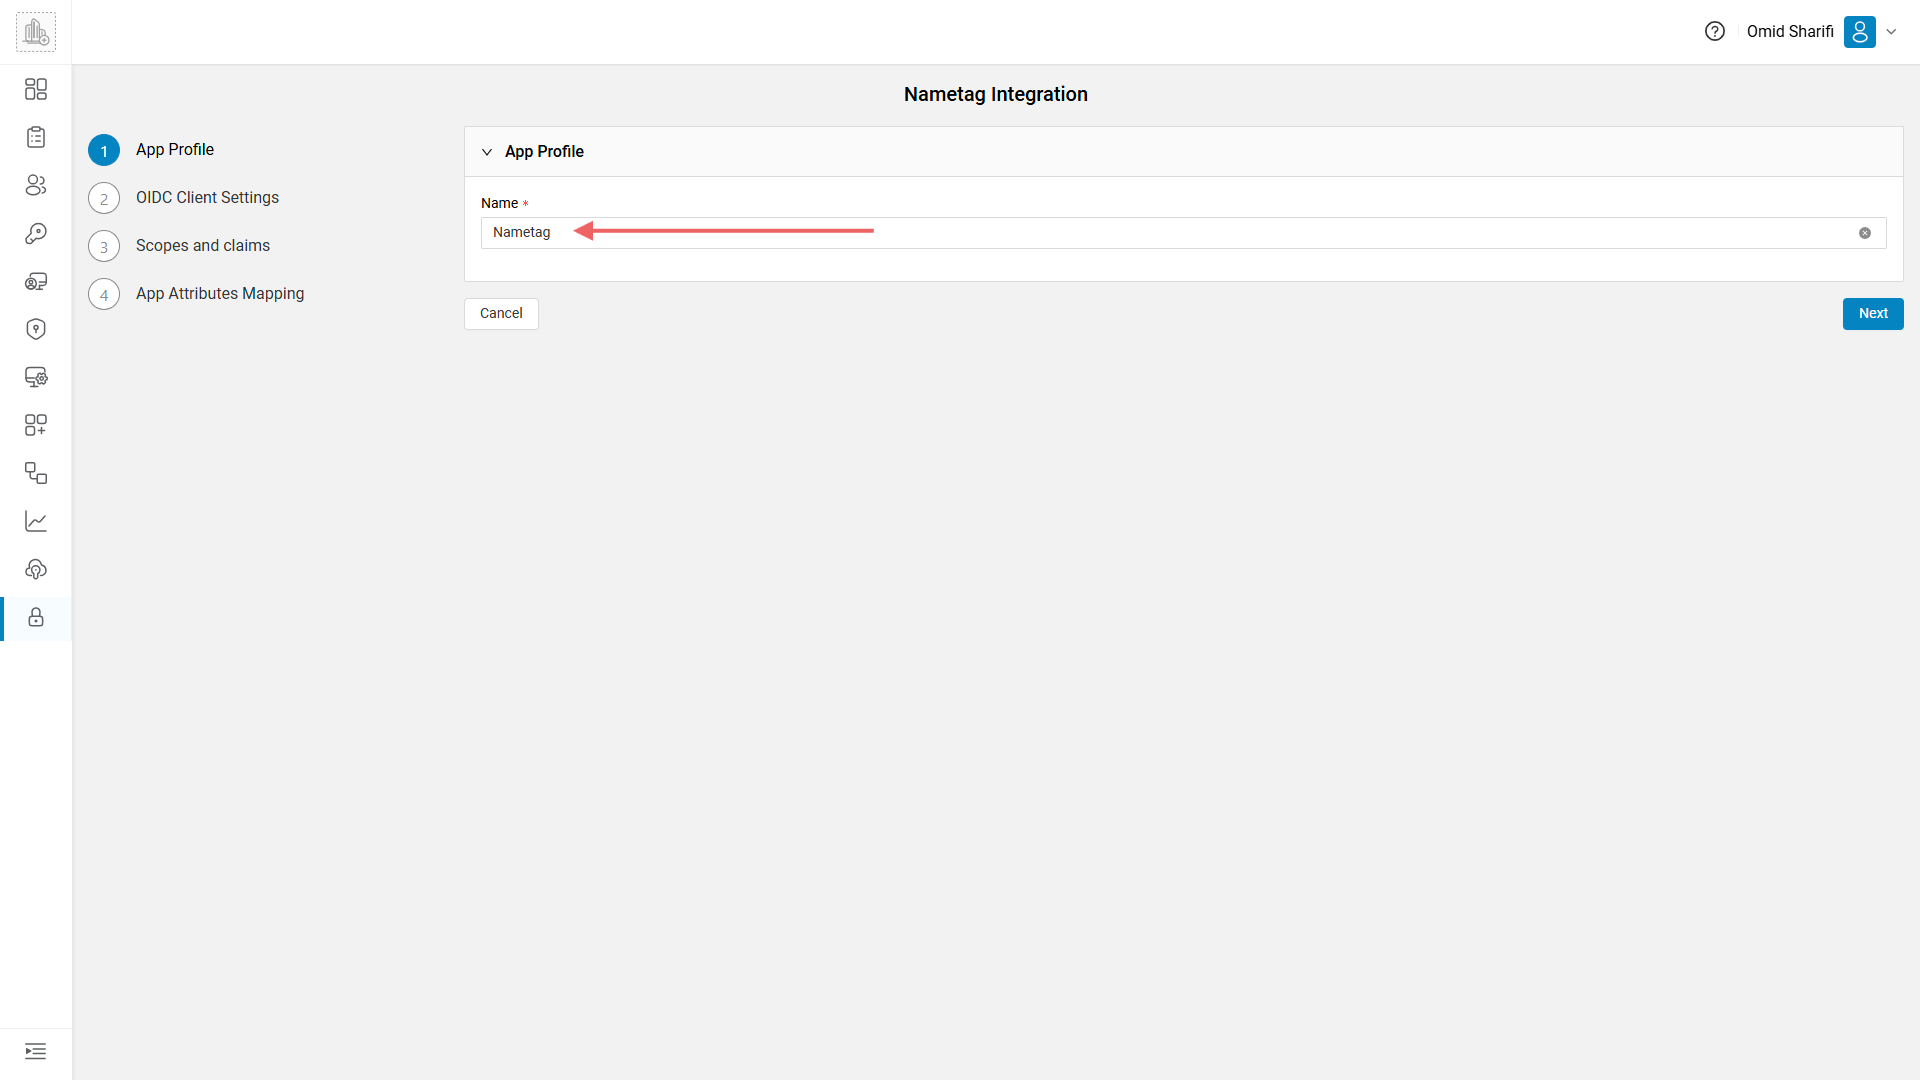
Task: Click the Nametag Integration page title
Action: point(996,94)
